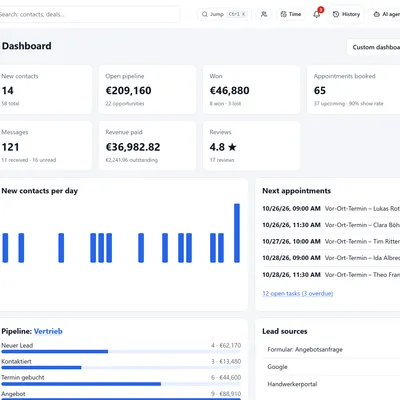Click the 17 reviews subtext
The image size is (400, 400).
point(222,160)
